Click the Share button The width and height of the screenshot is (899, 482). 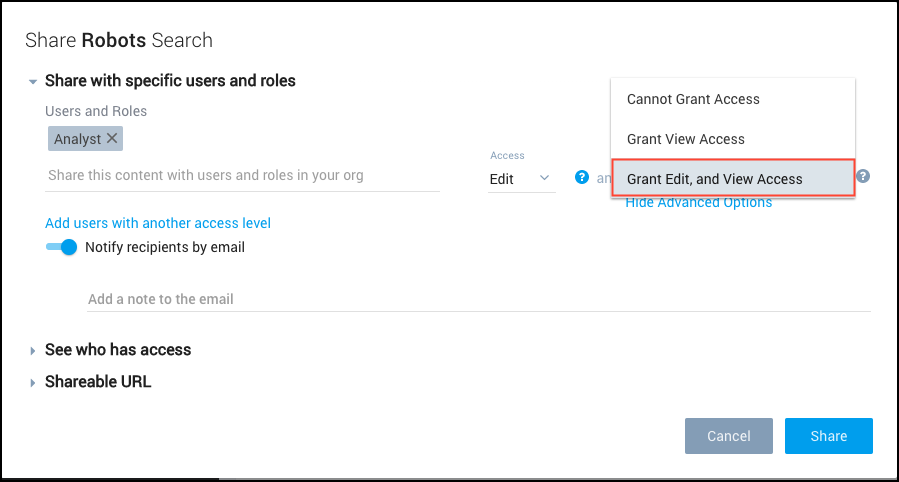[x=828, y=436]
